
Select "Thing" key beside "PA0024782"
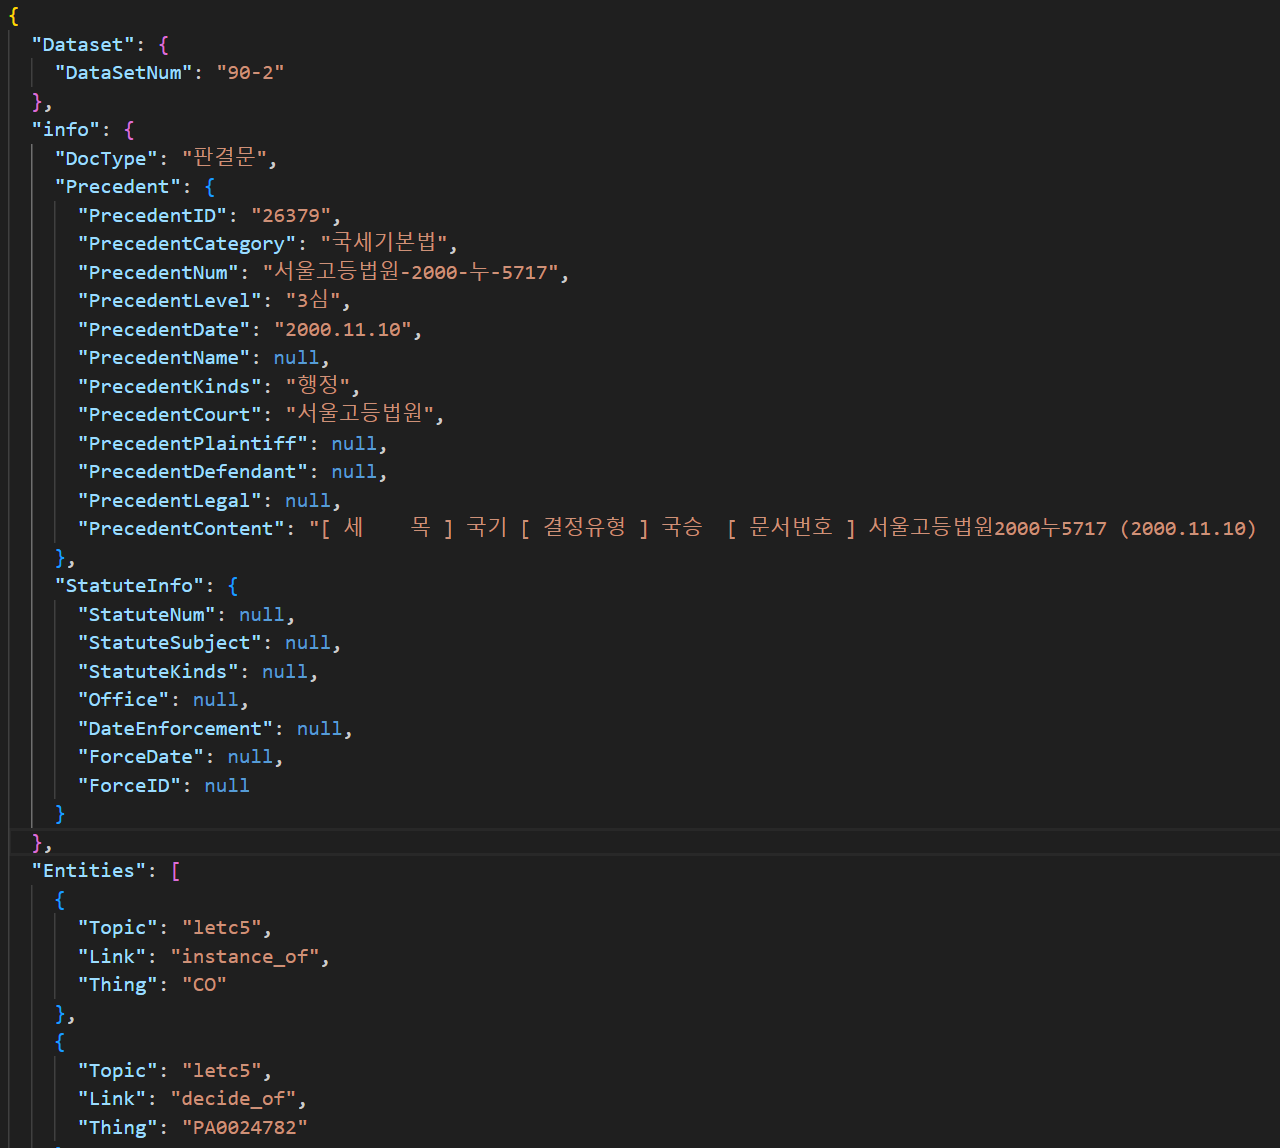[118, 1128]
